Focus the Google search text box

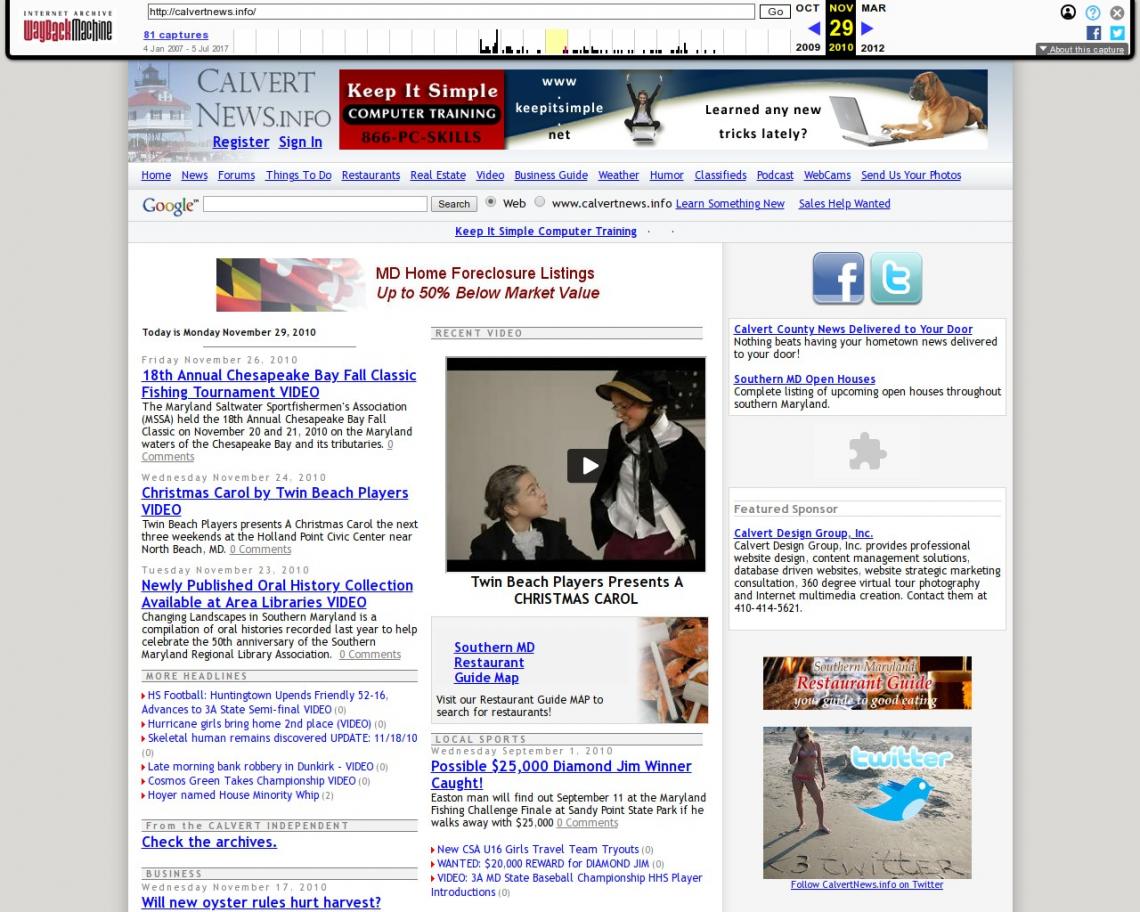(x=315, y=204)
